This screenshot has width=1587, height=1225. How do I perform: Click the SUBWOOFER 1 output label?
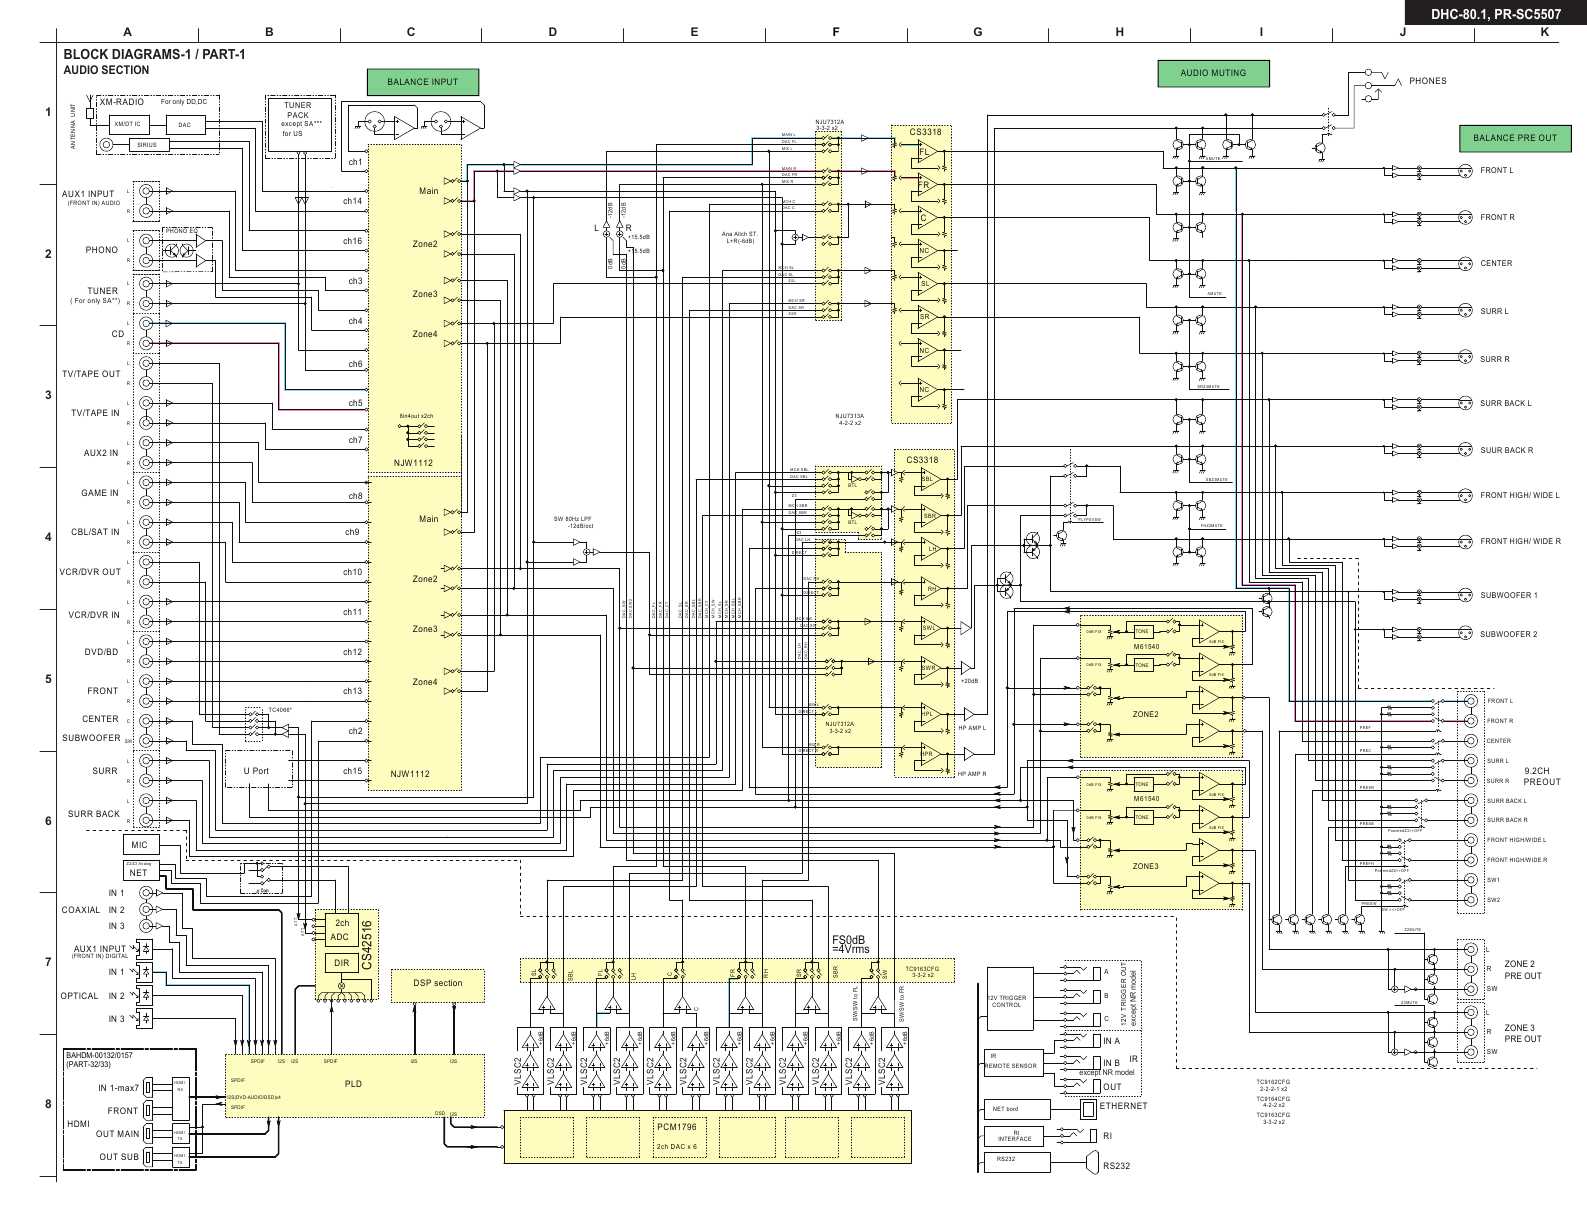1508,596
